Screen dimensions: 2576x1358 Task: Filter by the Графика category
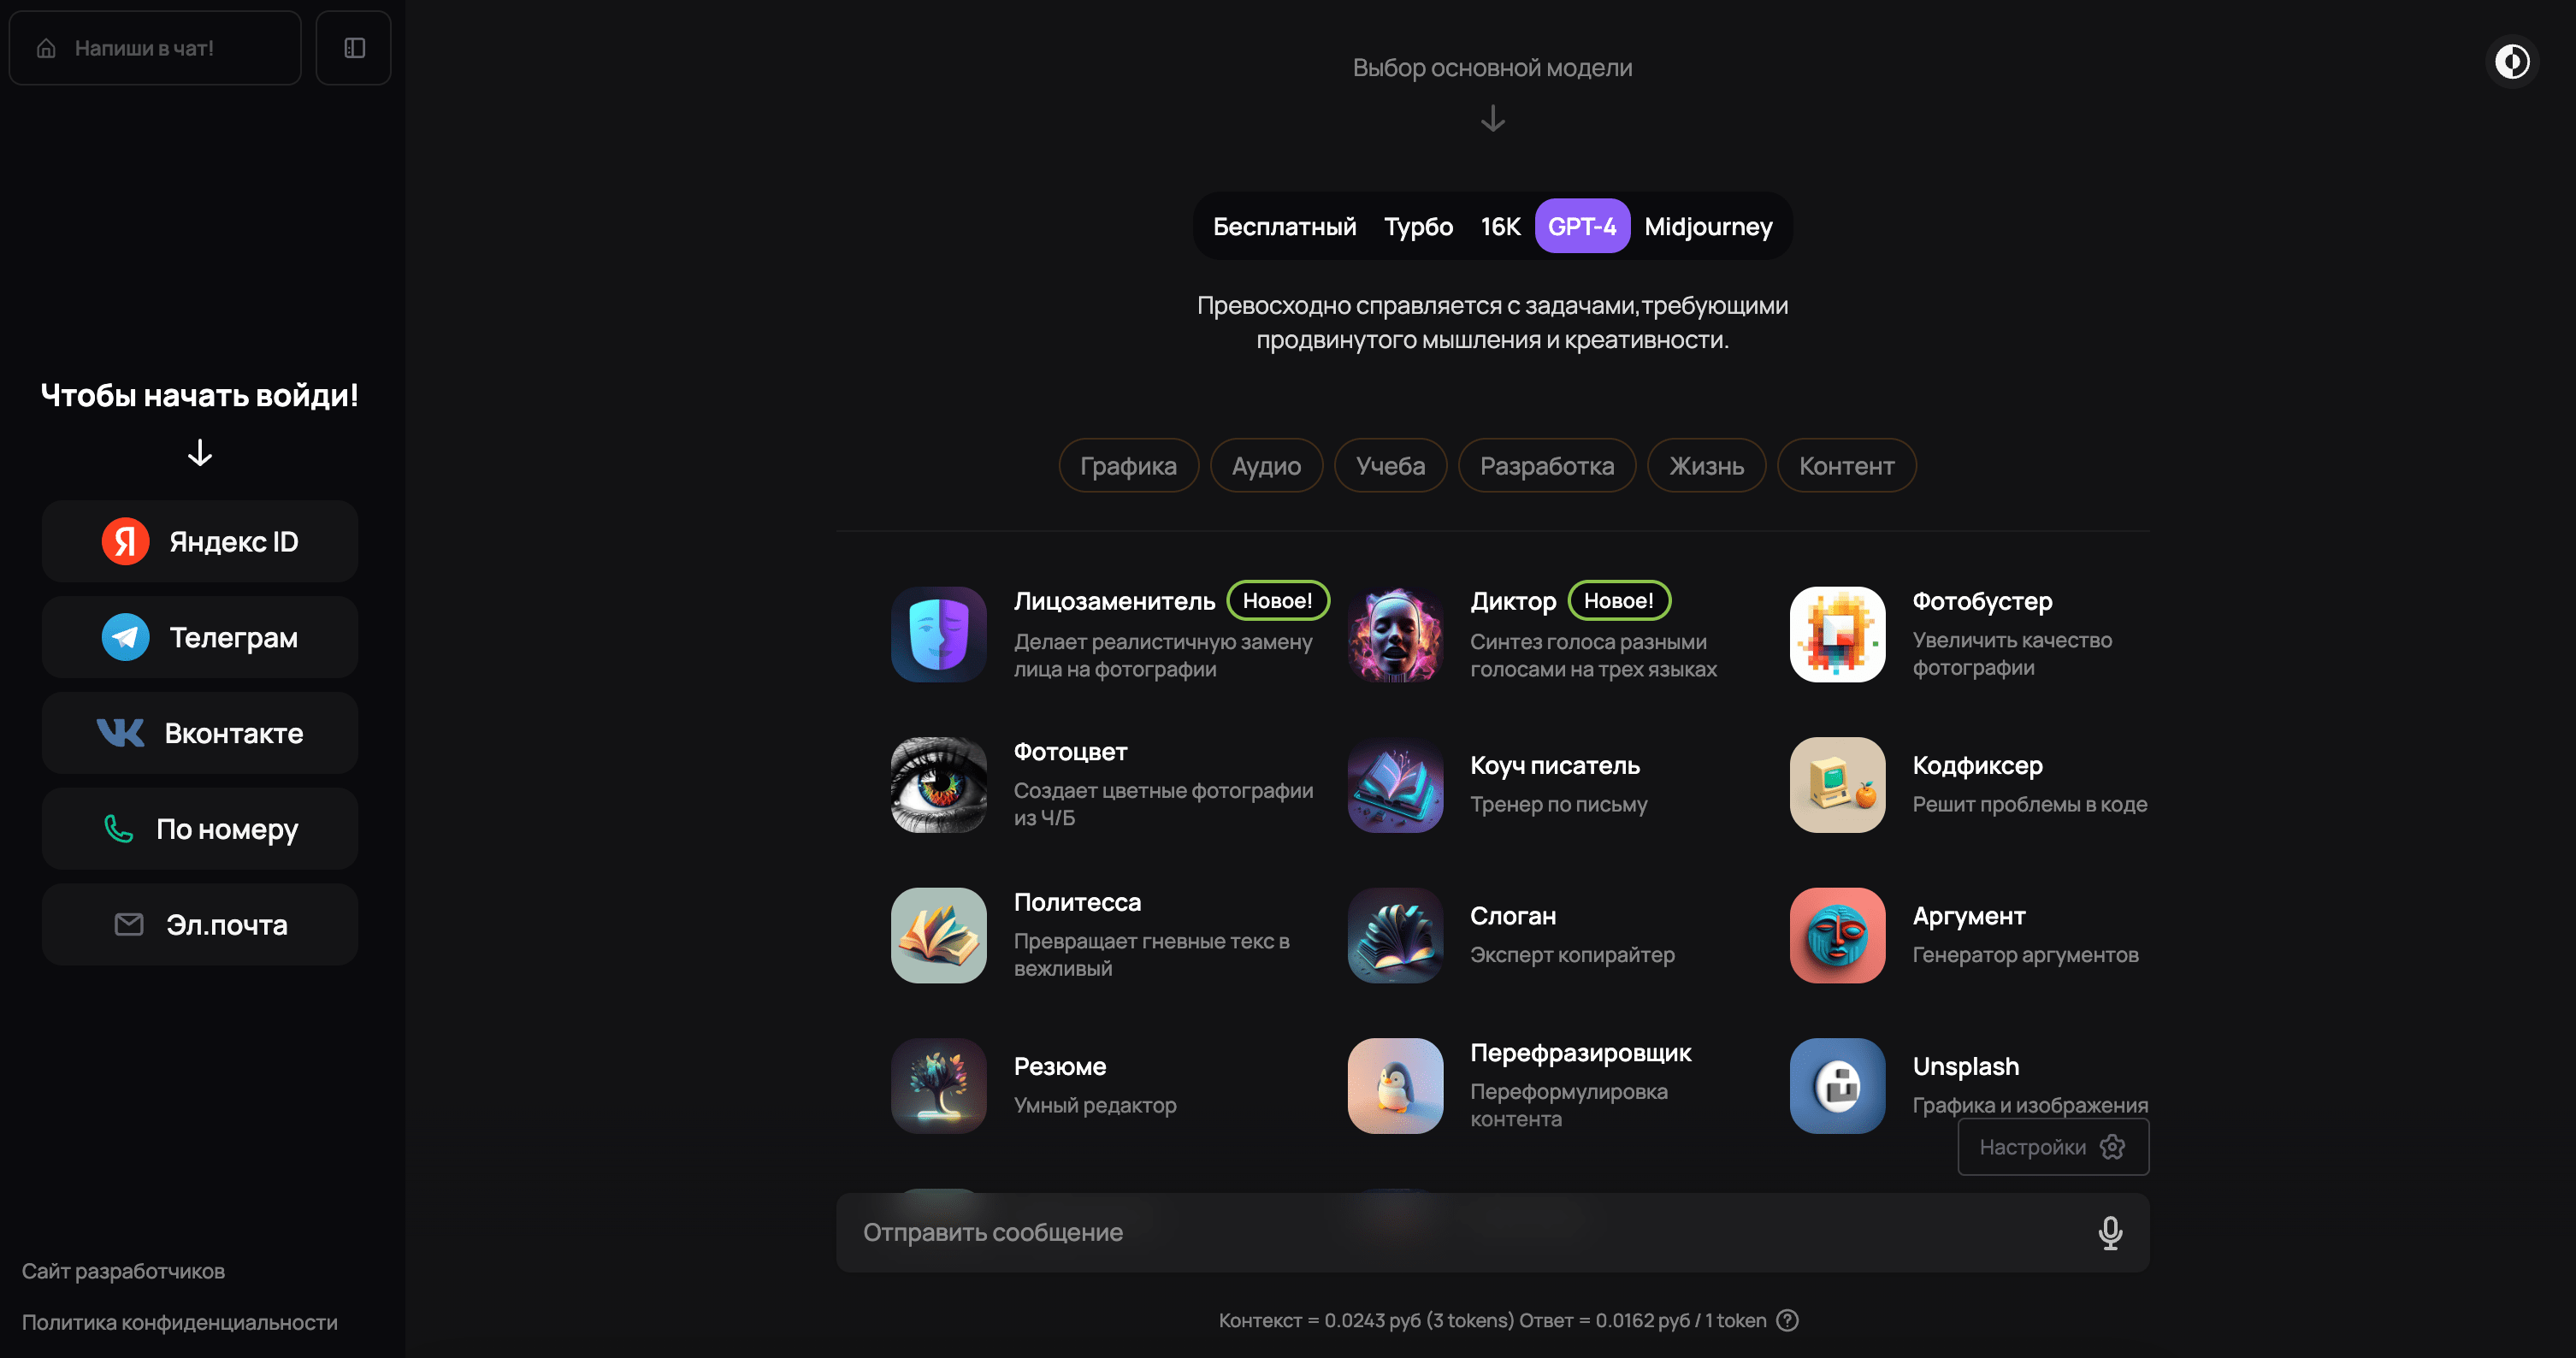[1128, 466]
